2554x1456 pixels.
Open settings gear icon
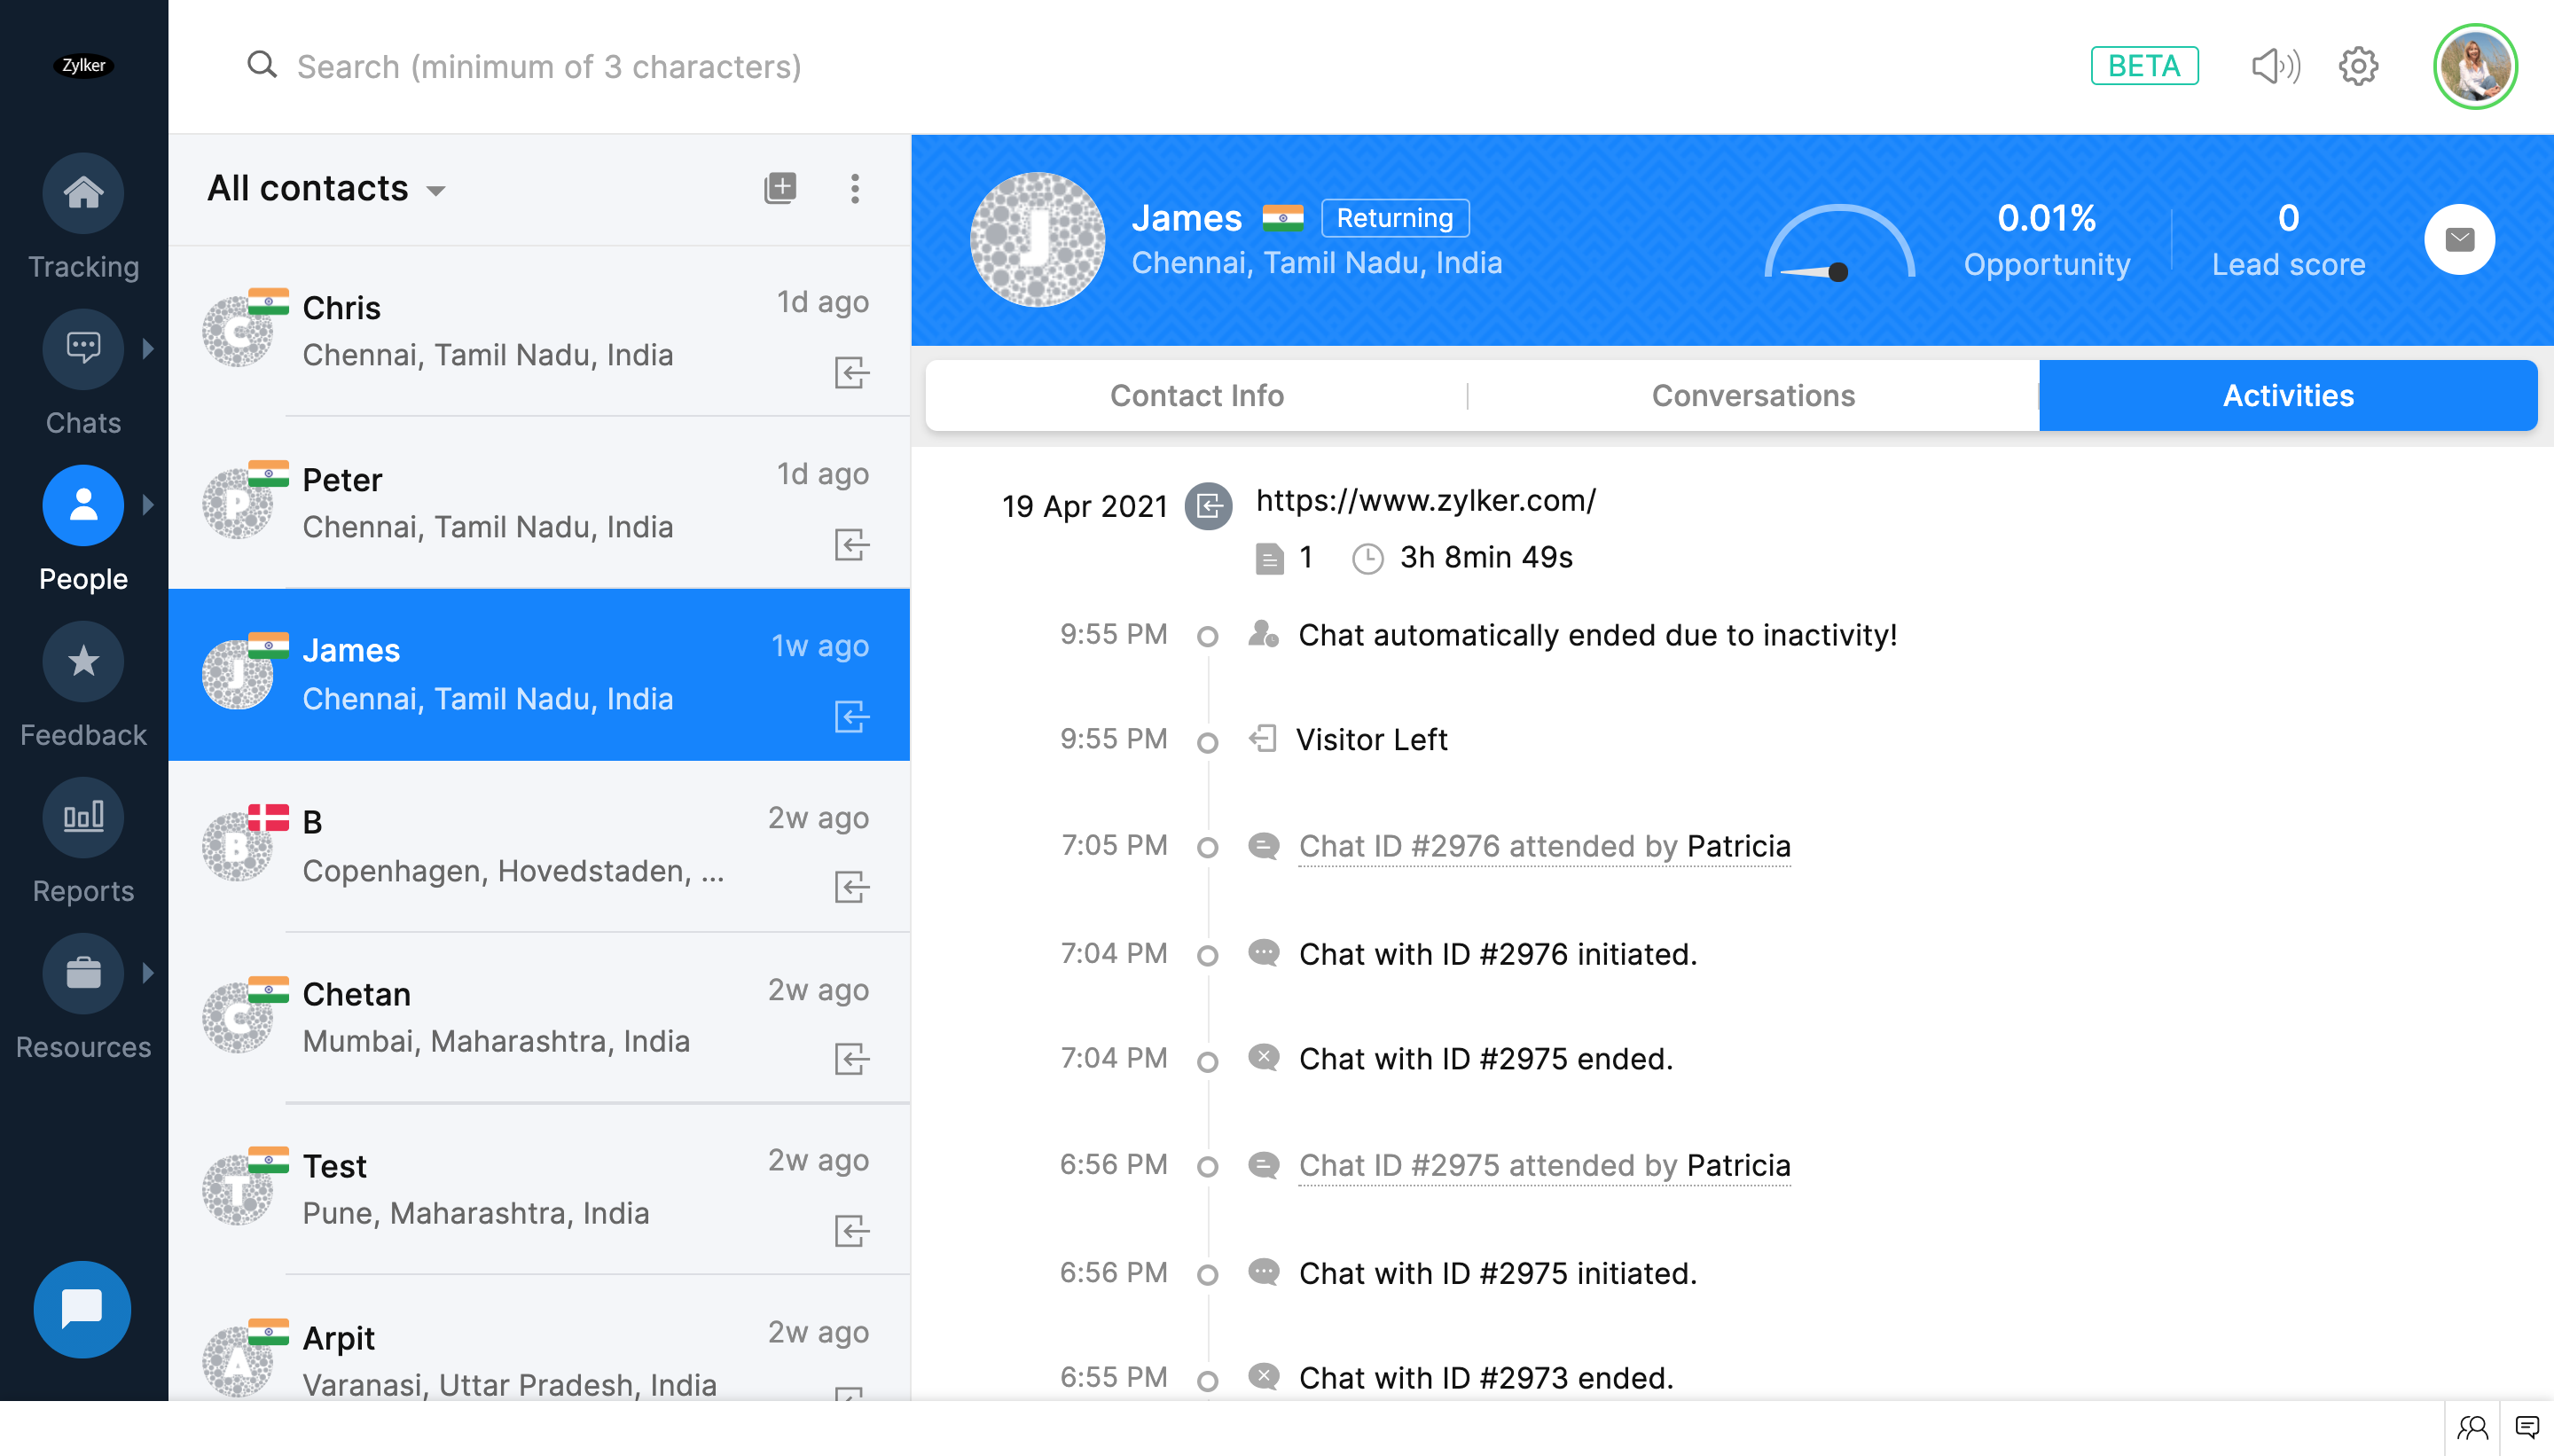point(2358,67)
